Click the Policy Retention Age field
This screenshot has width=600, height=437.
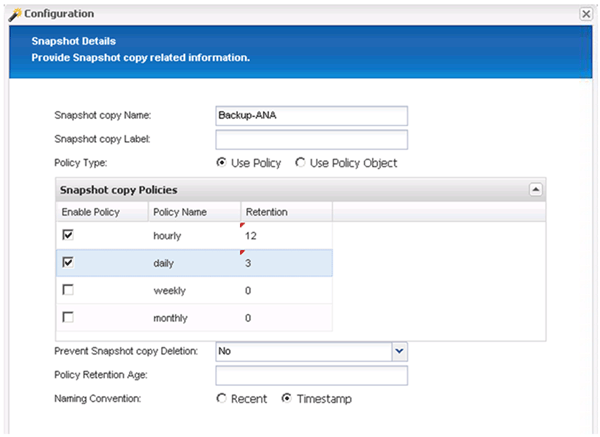click(311, 375)
